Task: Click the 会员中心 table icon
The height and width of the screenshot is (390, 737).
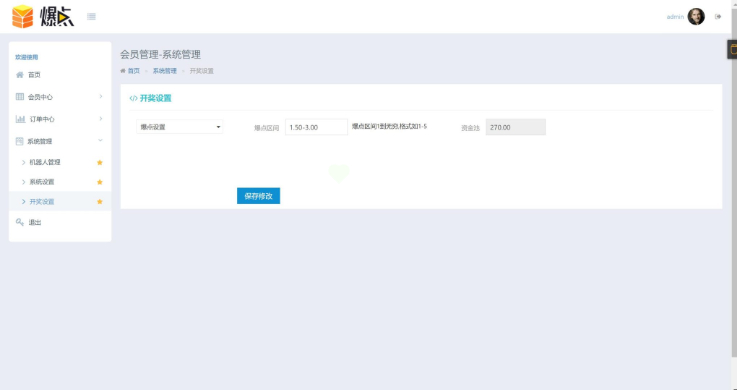Action: click(x=20, y=97)
